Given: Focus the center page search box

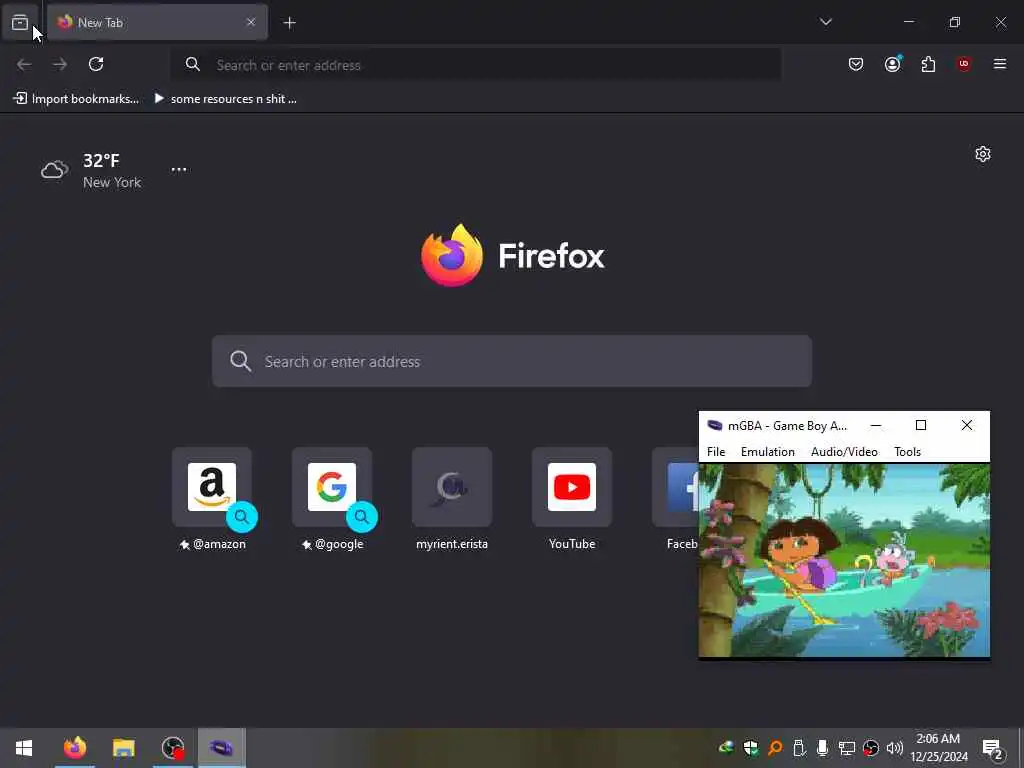Looking at the screenshot, I should coord(512,361).
